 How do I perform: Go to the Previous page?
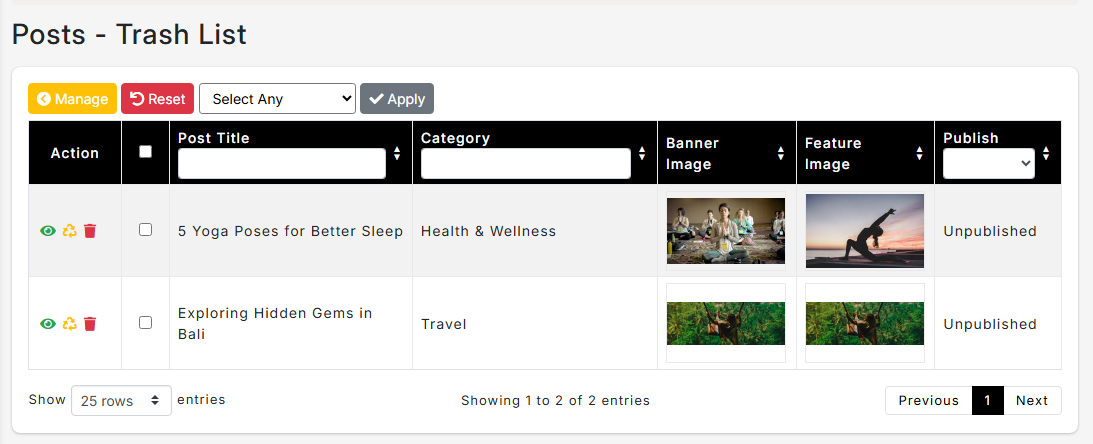928,401
